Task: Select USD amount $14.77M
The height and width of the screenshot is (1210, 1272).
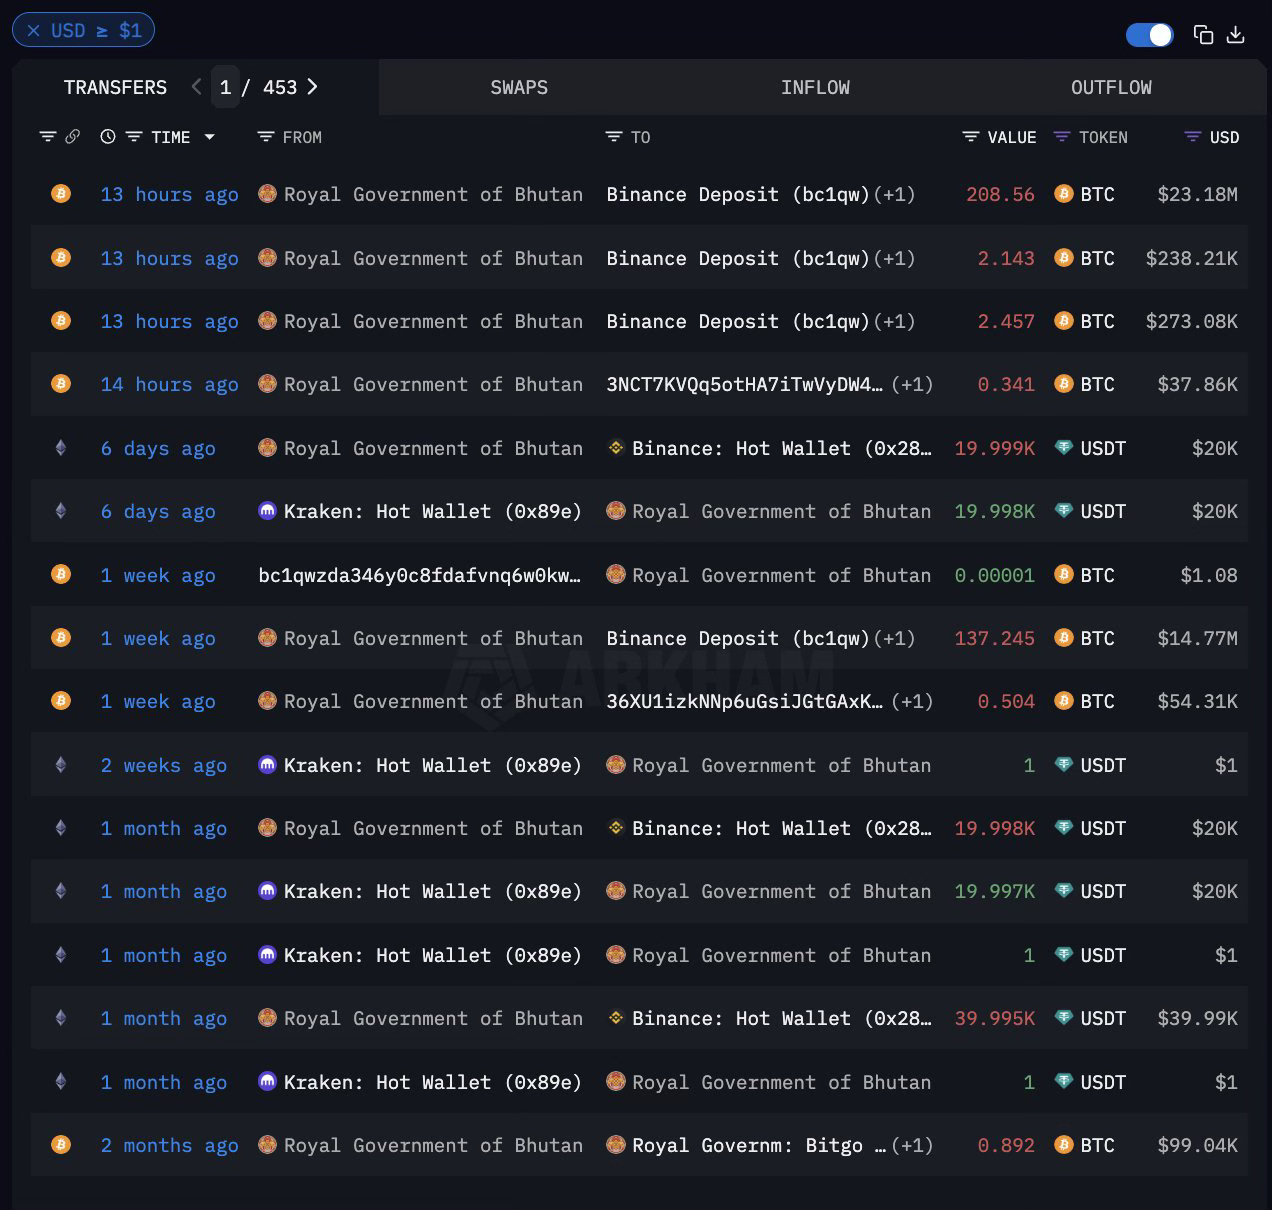Action: click(x=1197, y=639)
